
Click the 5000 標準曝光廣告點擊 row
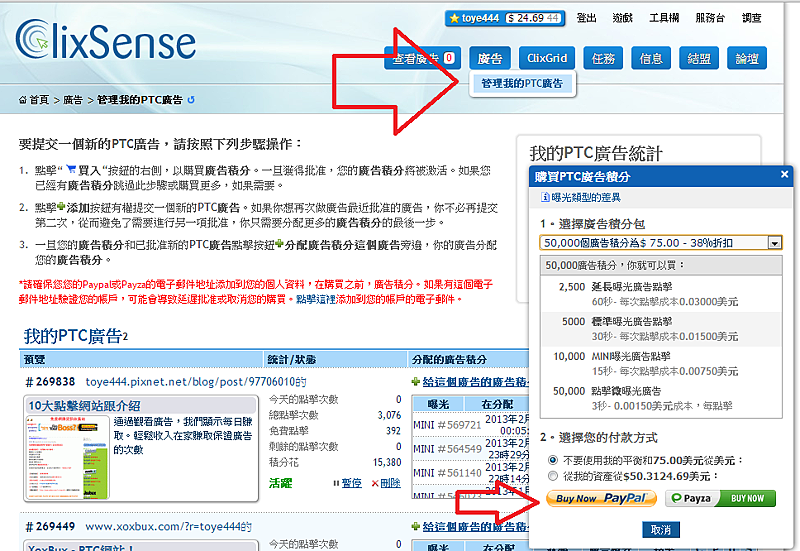click(661, 329)
